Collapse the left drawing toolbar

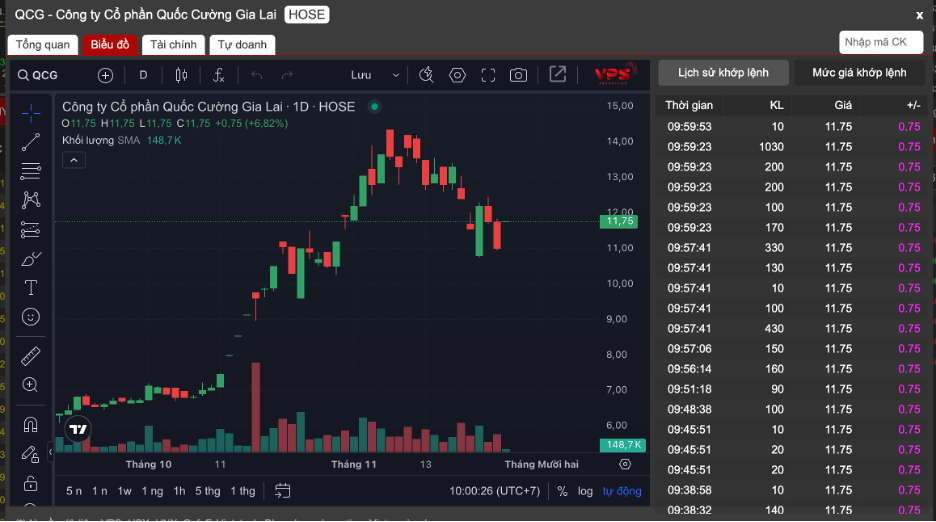click(x=50, y=452)
